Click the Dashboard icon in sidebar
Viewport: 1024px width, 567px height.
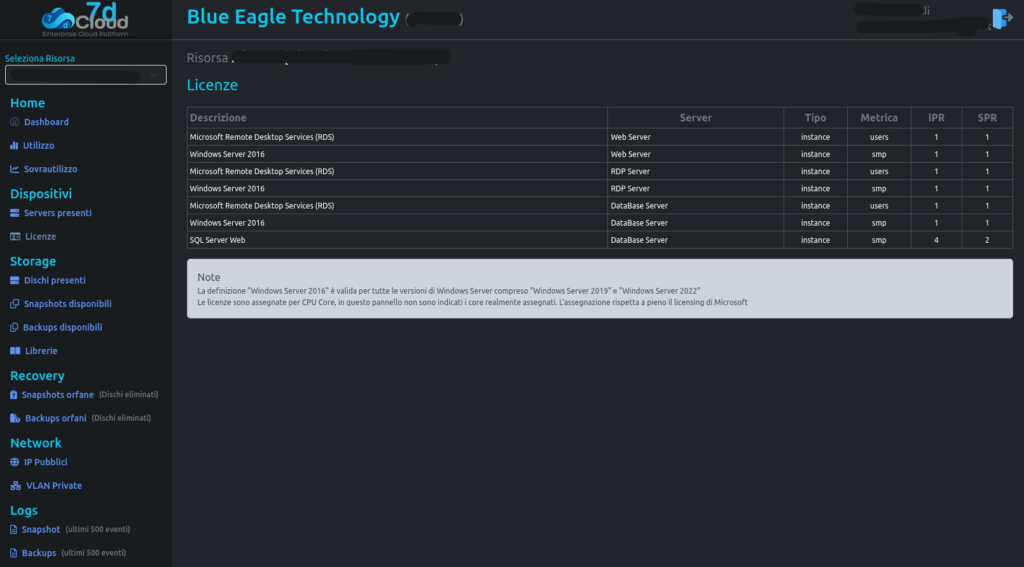click(14, 122)
